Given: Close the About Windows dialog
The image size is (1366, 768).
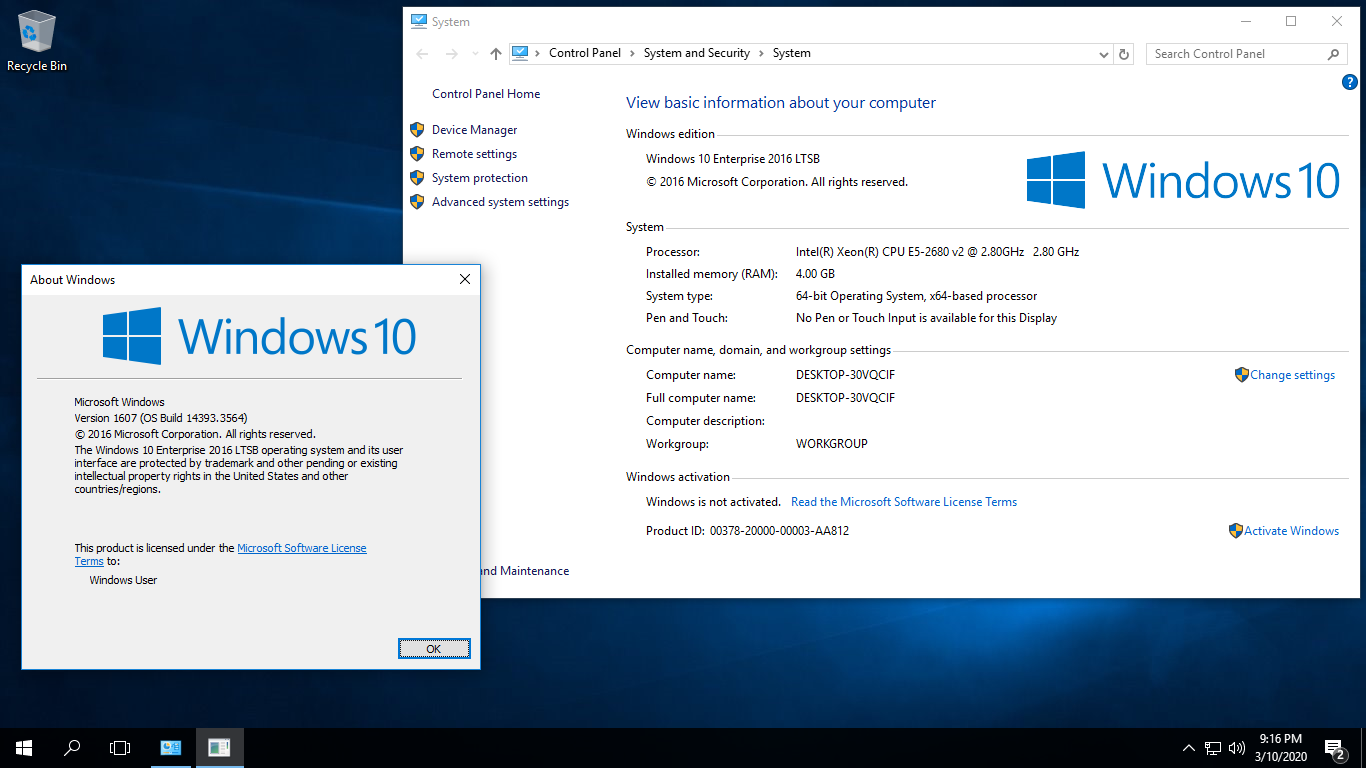Looking at the screenshot, I should [x=464, y=280].
